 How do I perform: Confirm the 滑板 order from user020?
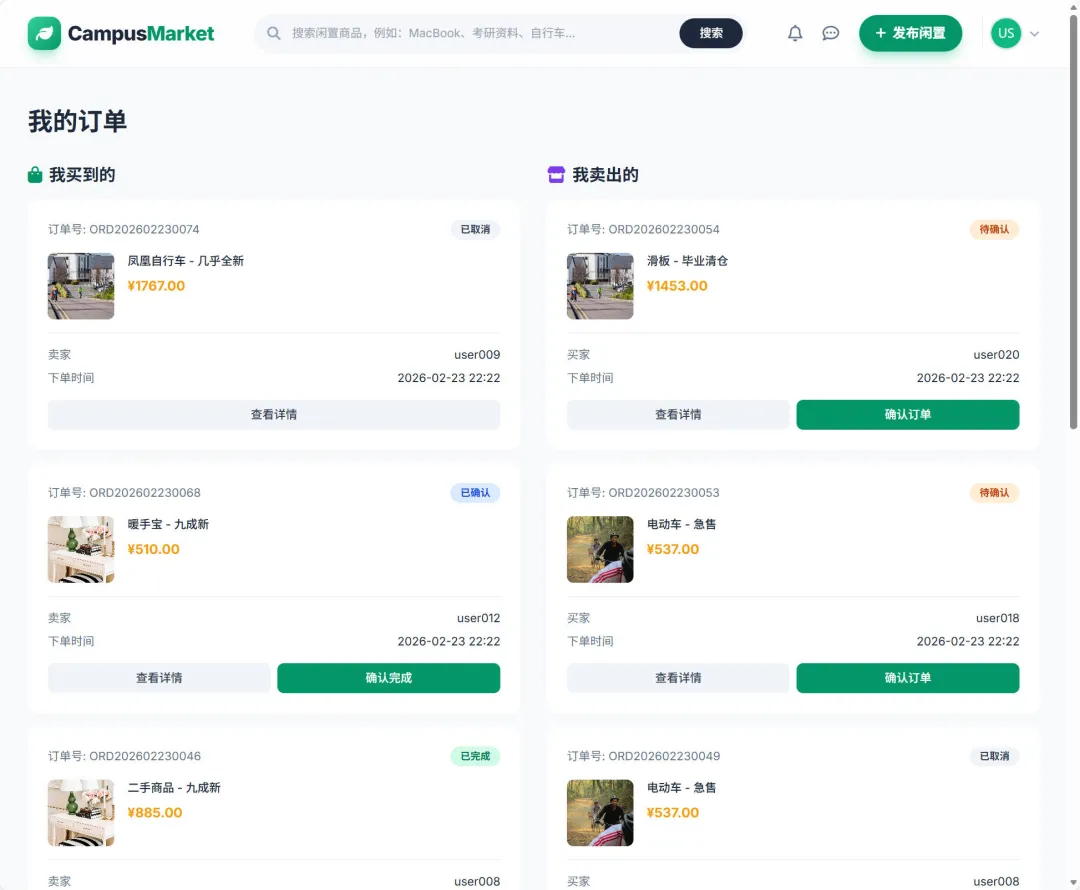tap(907, 415)
